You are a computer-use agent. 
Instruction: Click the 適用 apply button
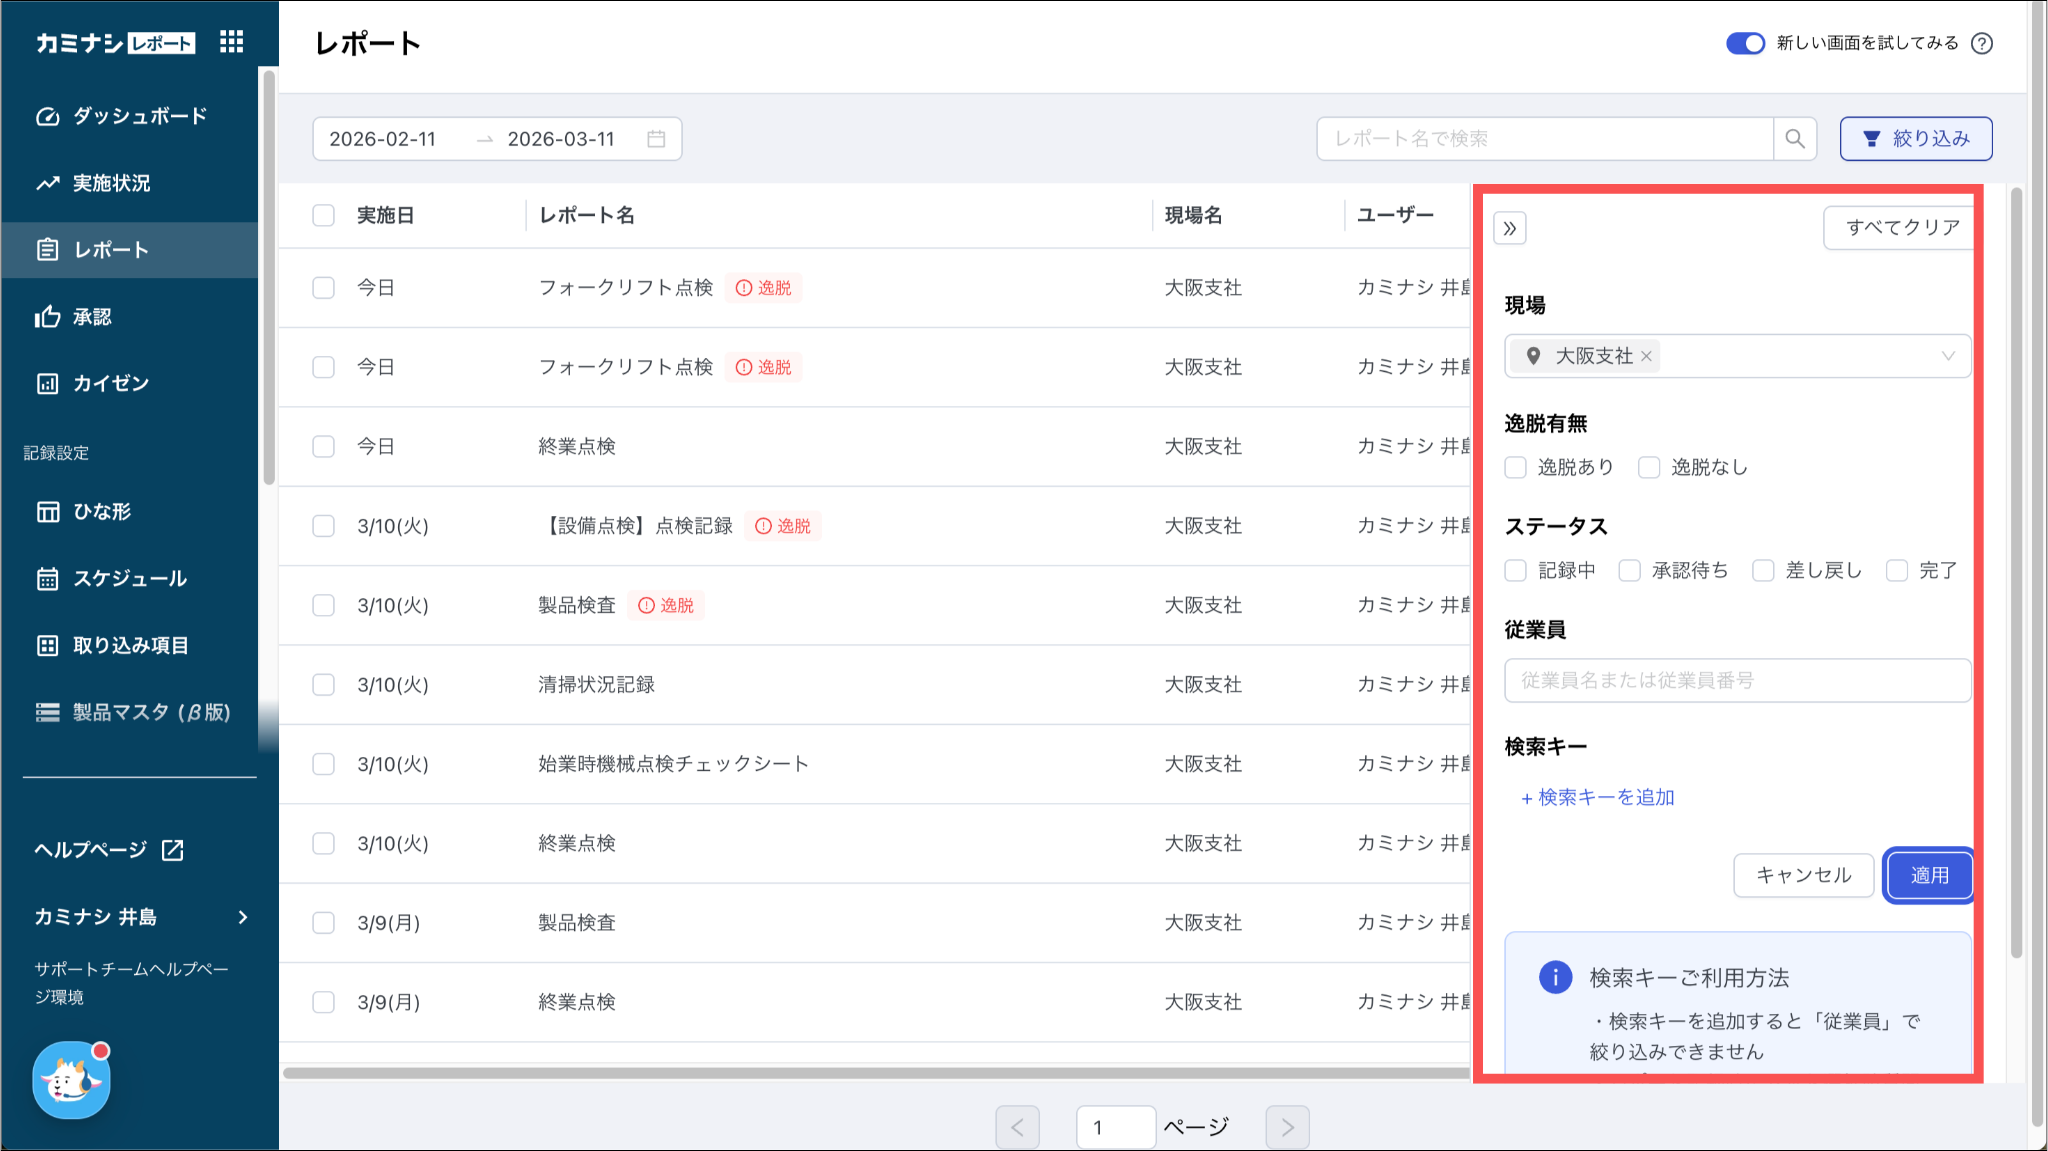1928,875
